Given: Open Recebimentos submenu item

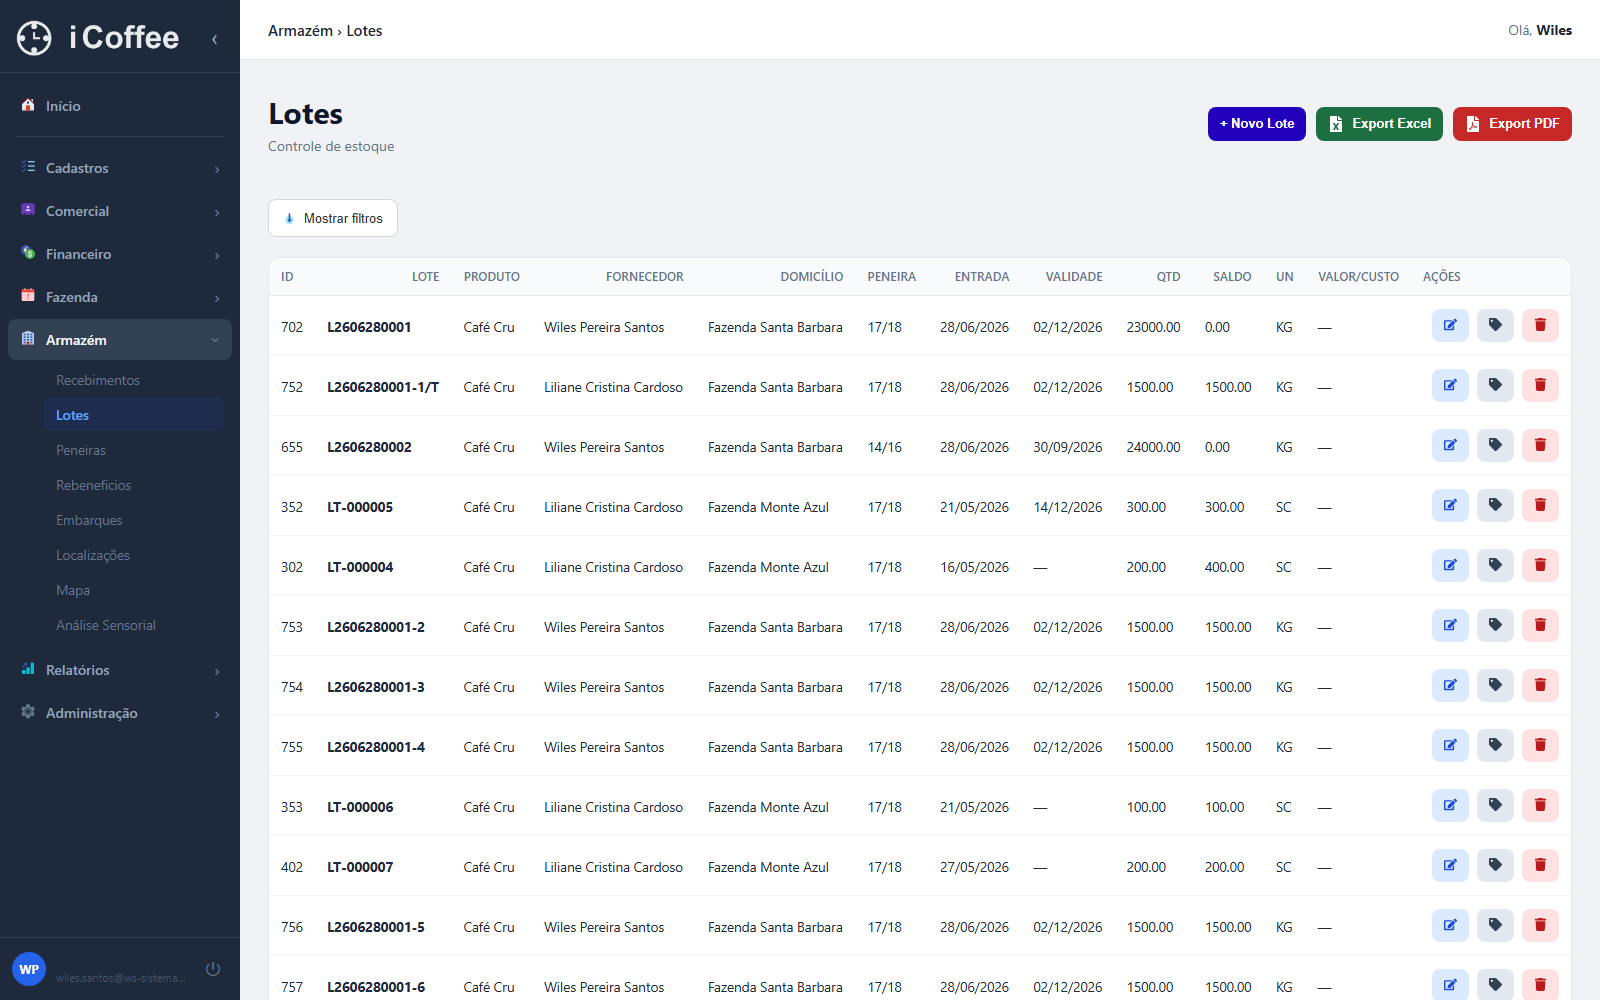Looking at the screenshot, I should pyautogui.click(x=134, y=380).
